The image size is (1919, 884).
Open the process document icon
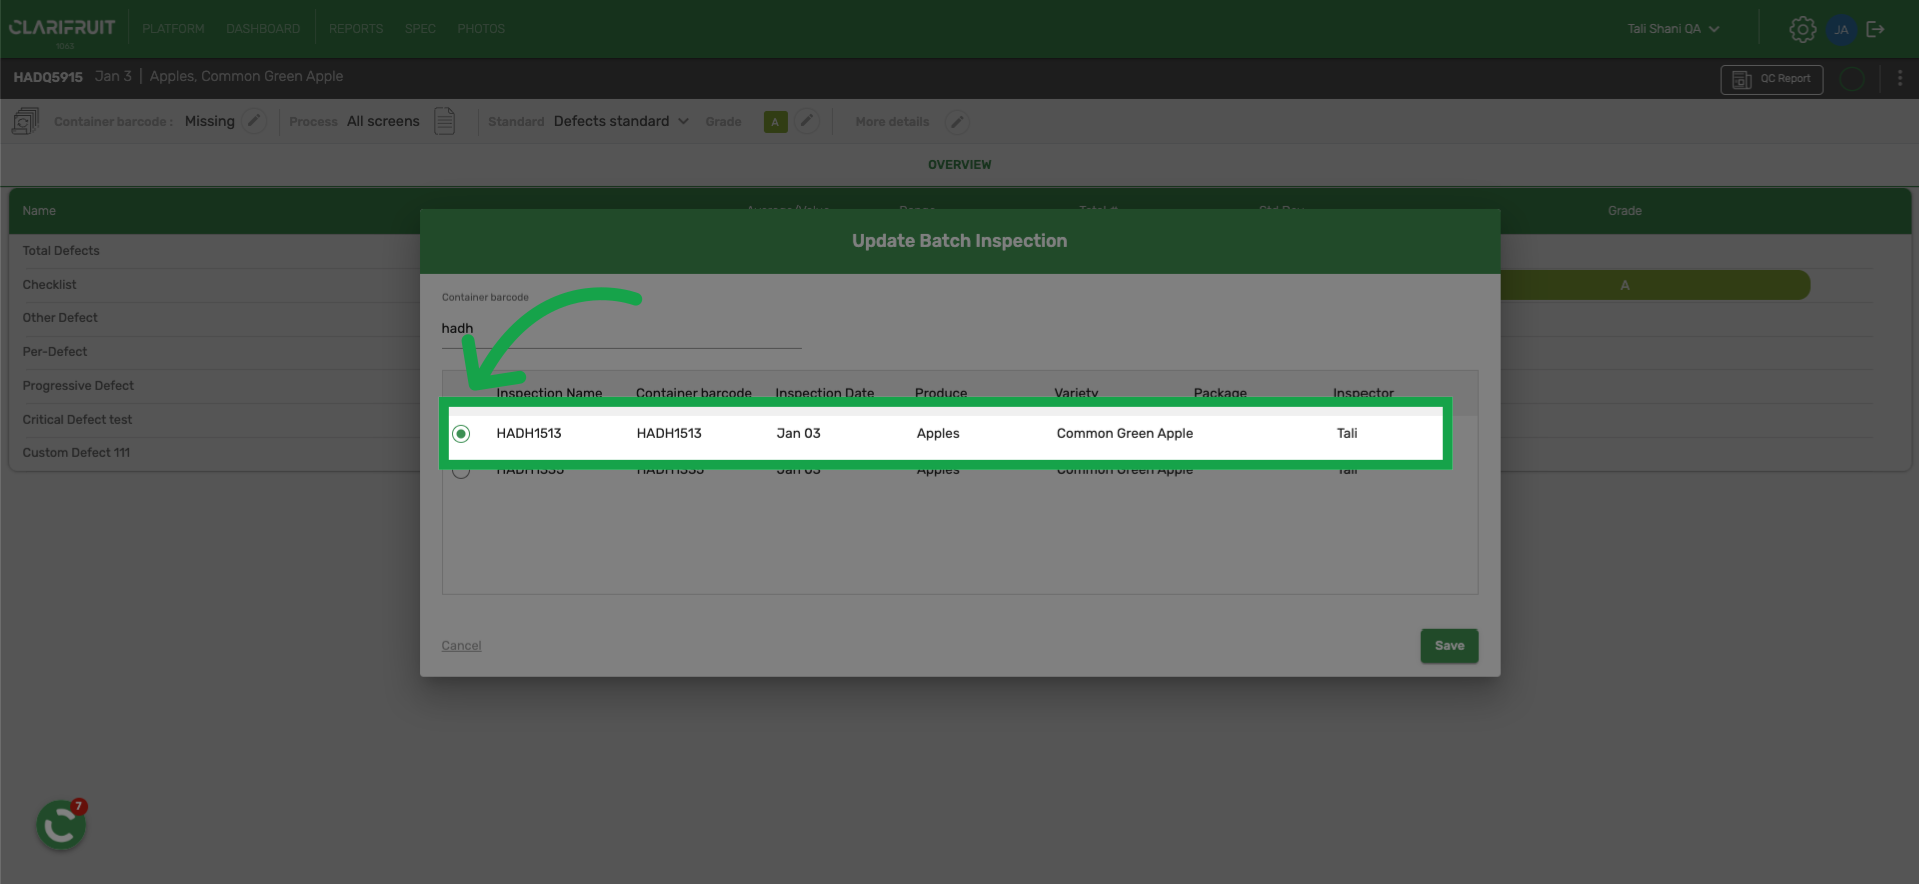pos(445,121)
